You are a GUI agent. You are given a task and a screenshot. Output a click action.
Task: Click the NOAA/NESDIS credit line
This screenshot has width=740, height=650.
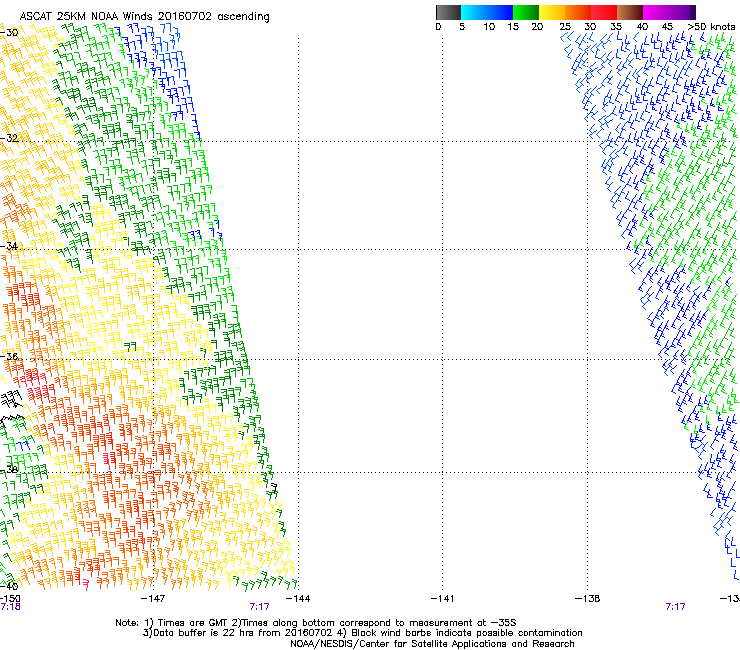coord(432,644)
